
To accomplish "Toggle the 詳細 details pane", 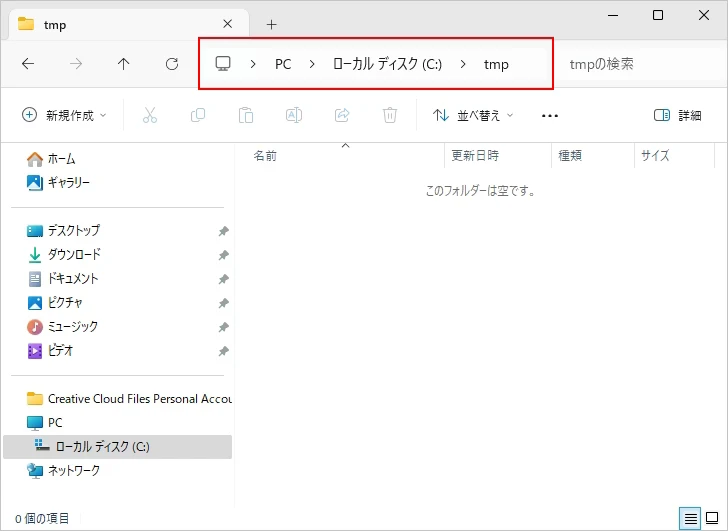I will [x=677, y=115].
